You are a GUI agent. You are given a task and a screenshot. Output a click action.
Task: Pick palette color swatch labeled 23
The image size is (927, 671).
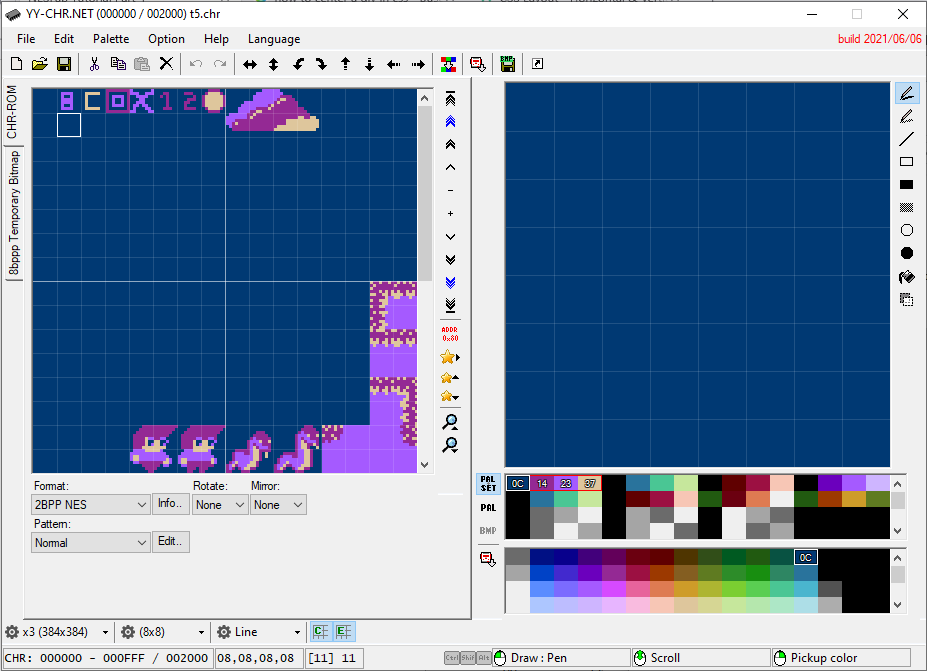(566, 484)
